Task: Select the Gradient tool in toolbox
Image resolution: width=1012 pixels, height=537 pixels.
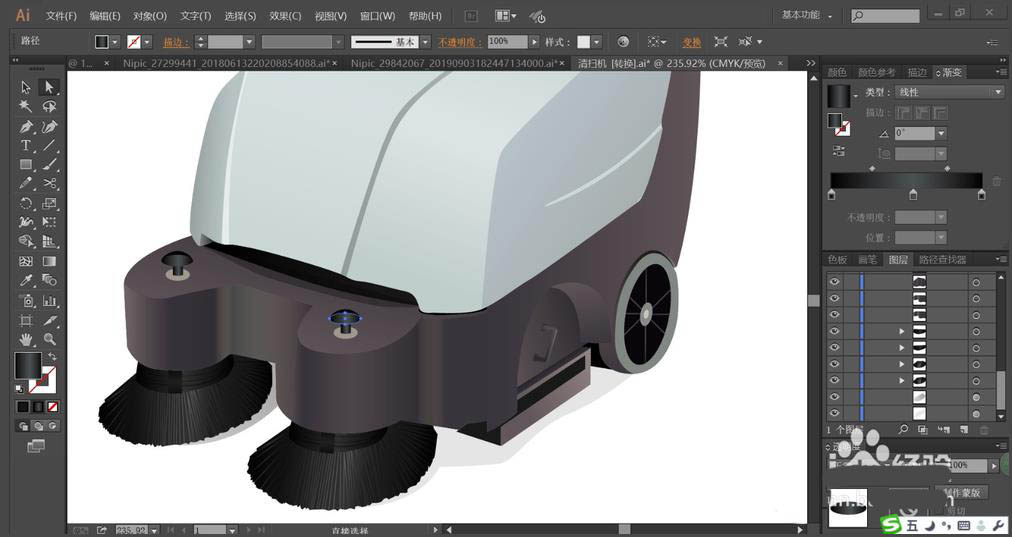Action: coord(49,261)
